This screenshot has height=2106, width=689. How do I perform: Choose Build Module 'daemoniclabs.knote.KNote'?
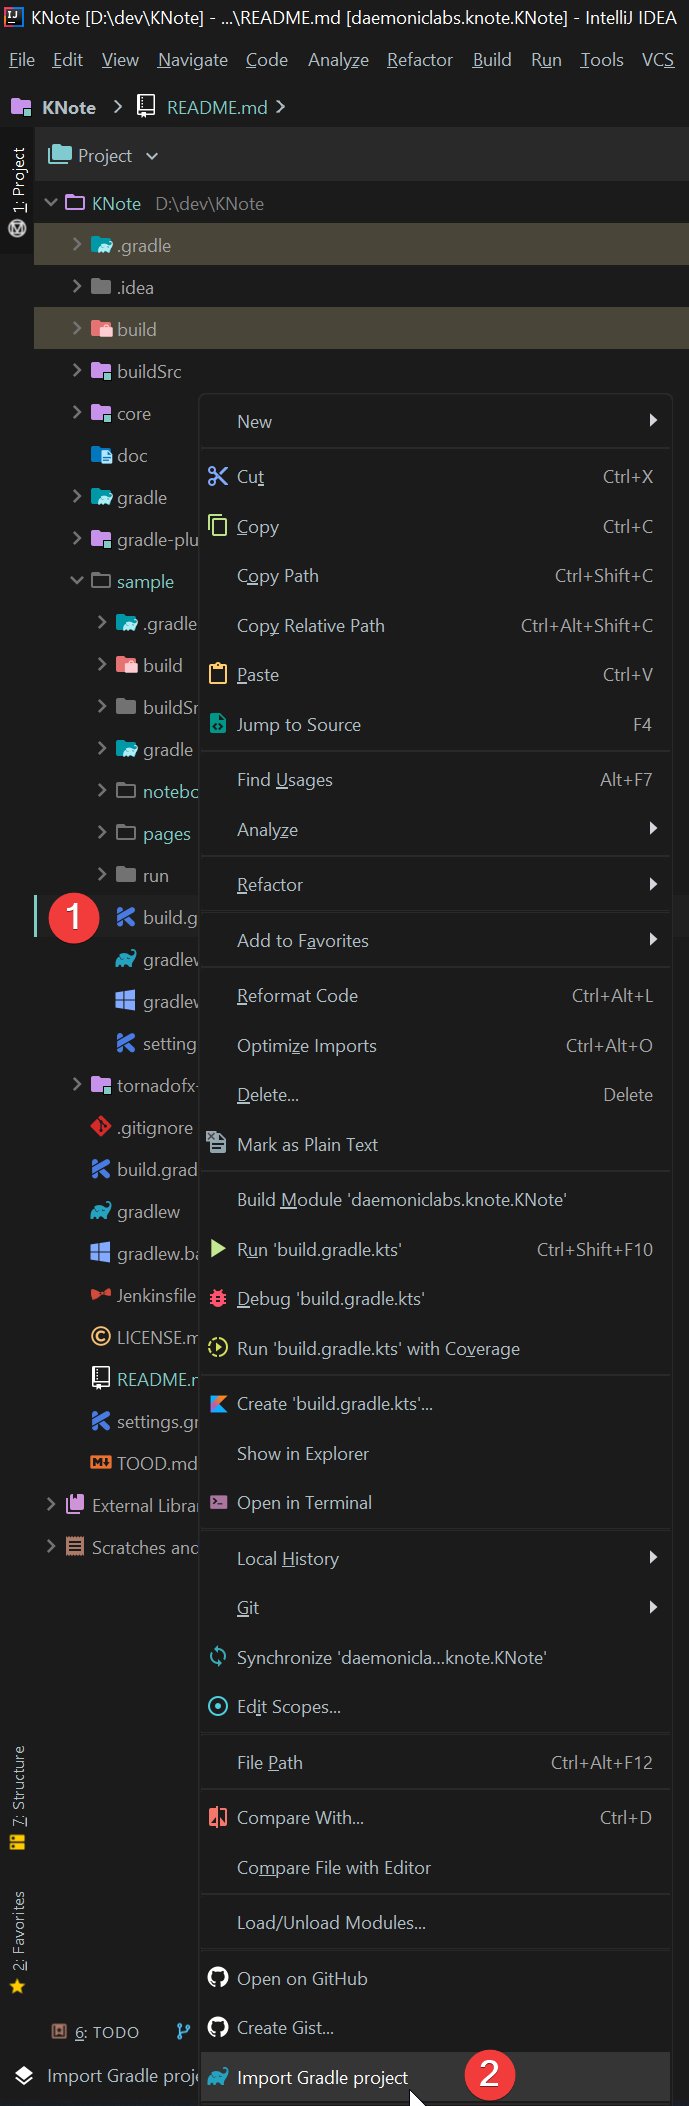435,1199
